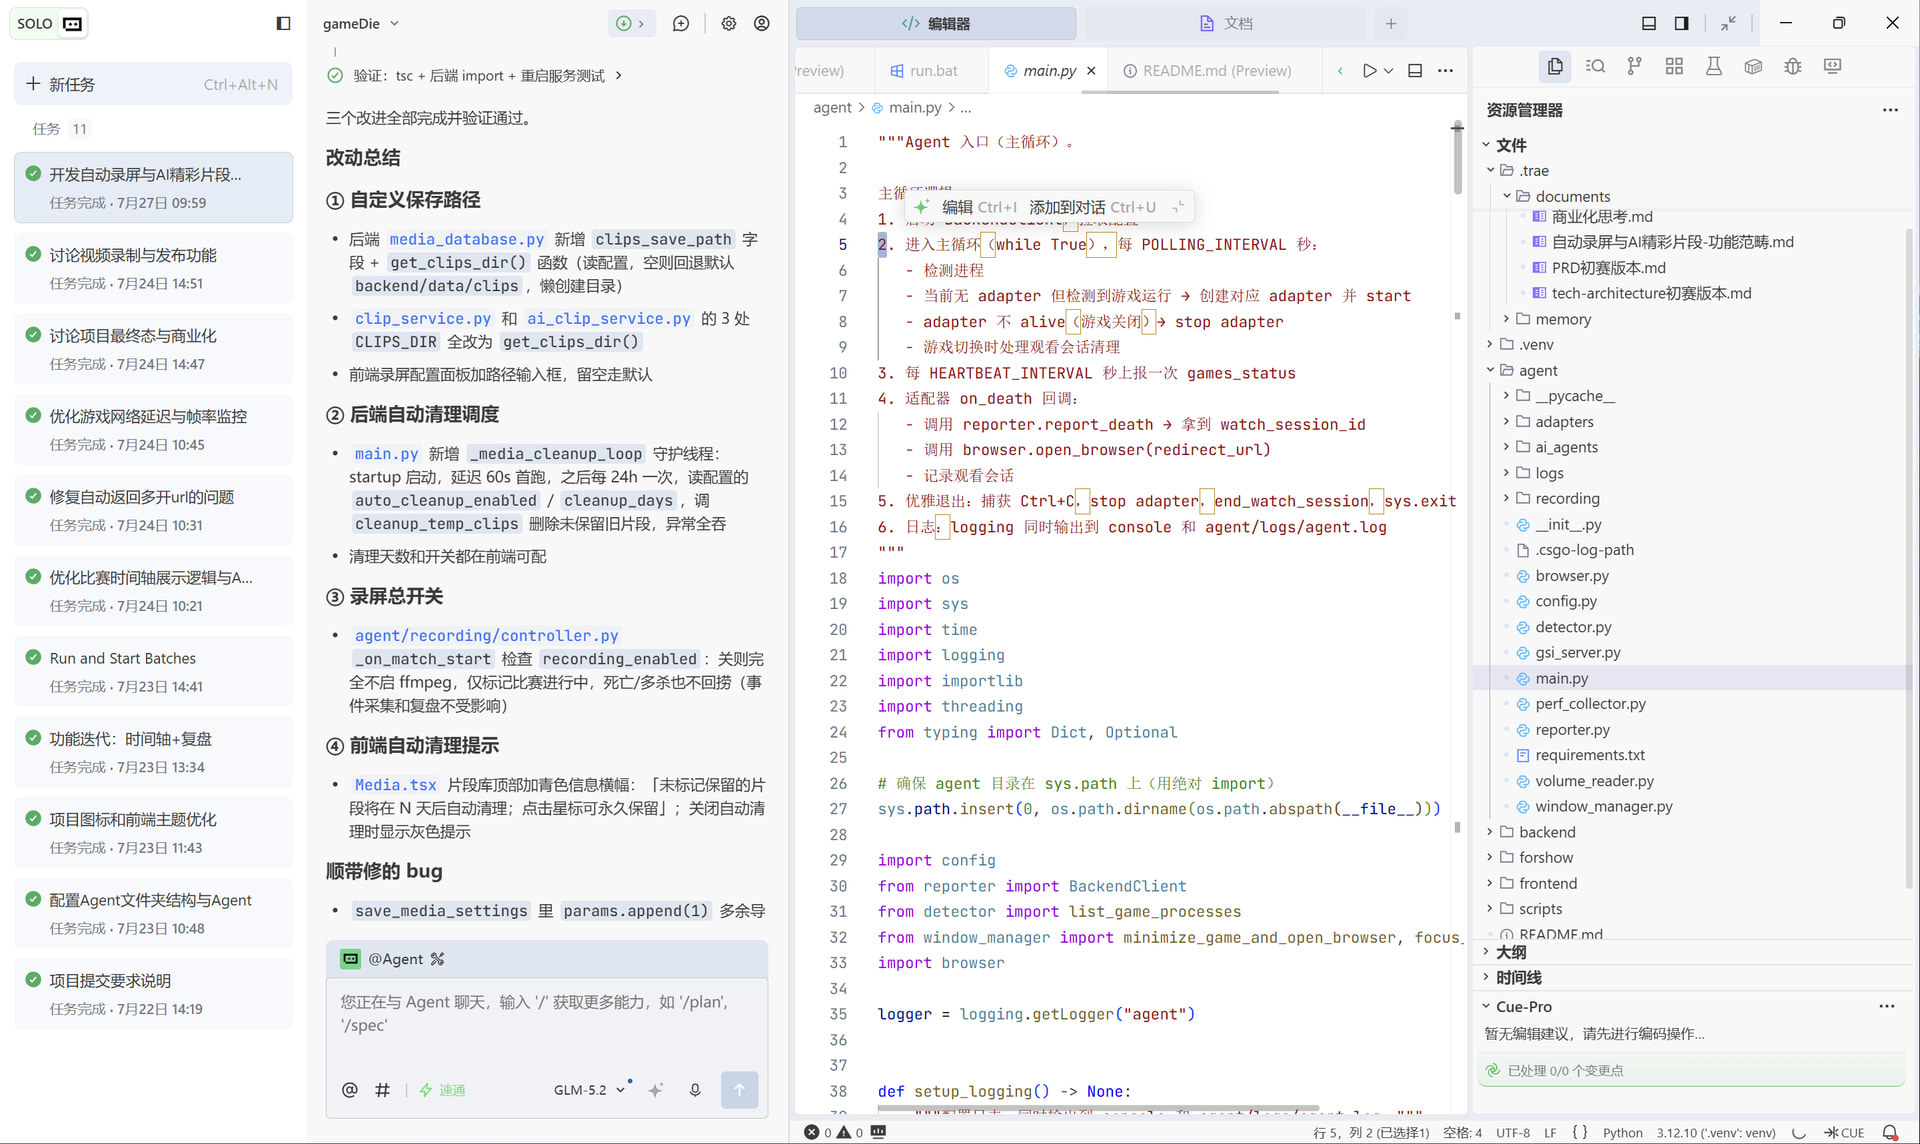Viewport: 1920px width, 1144px height.
Task: Toggle the 速通 fast mode
Action: tap(442, 1090)
